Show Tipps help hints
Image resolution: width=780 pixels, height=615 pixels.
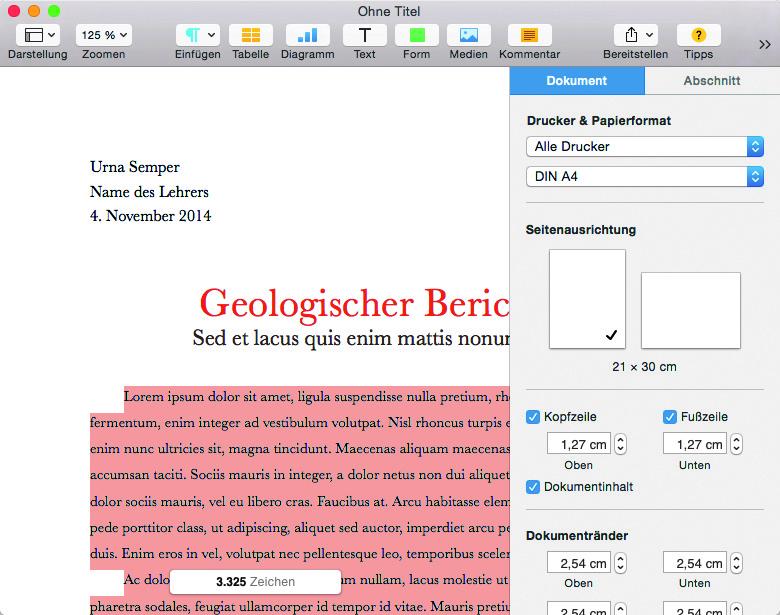(698, 35)
